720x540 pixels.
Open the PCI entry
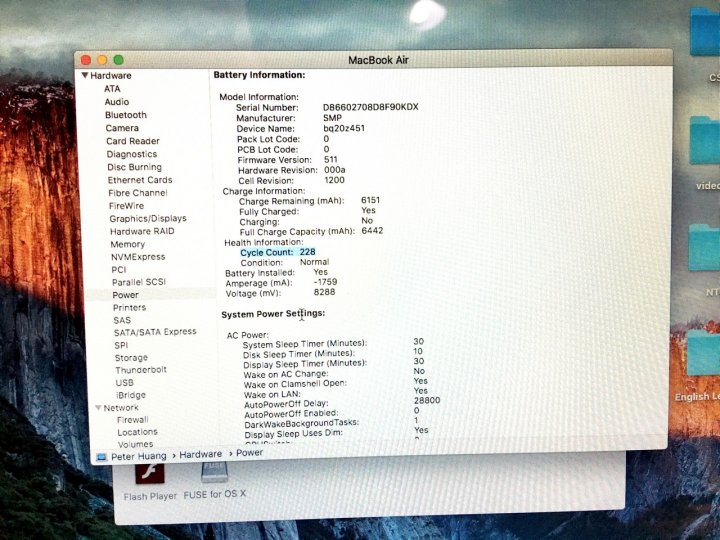[118, 270]
